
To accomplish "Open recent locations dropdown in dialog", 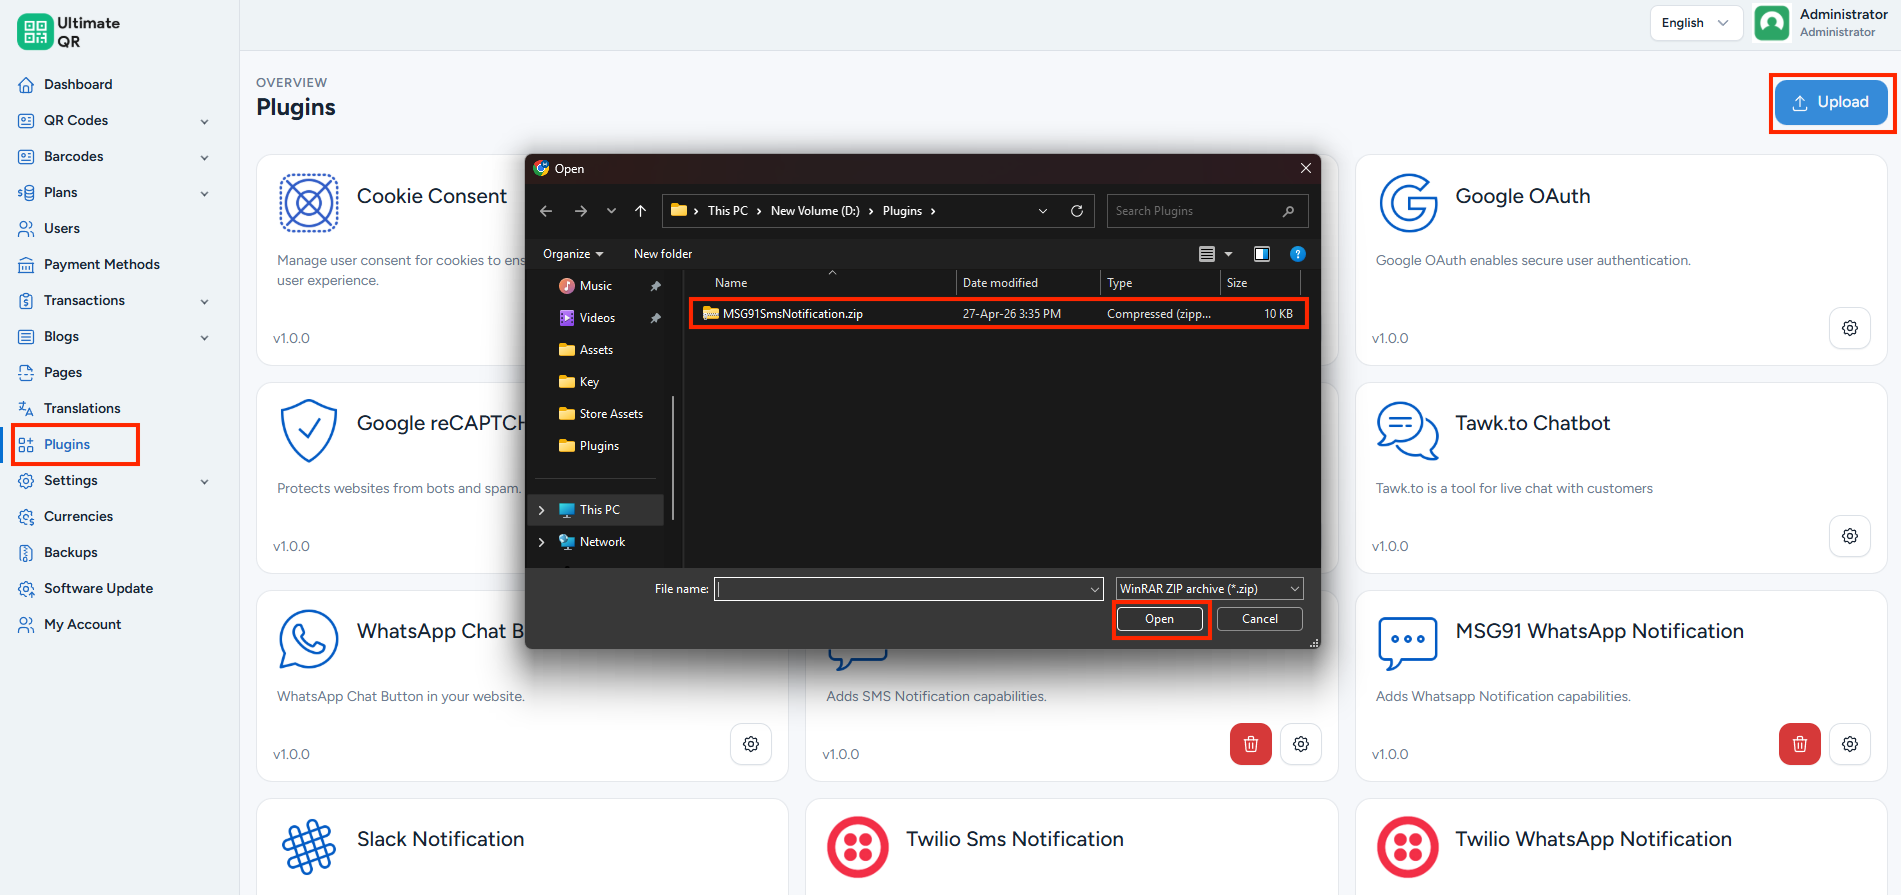I will point(611,211).
